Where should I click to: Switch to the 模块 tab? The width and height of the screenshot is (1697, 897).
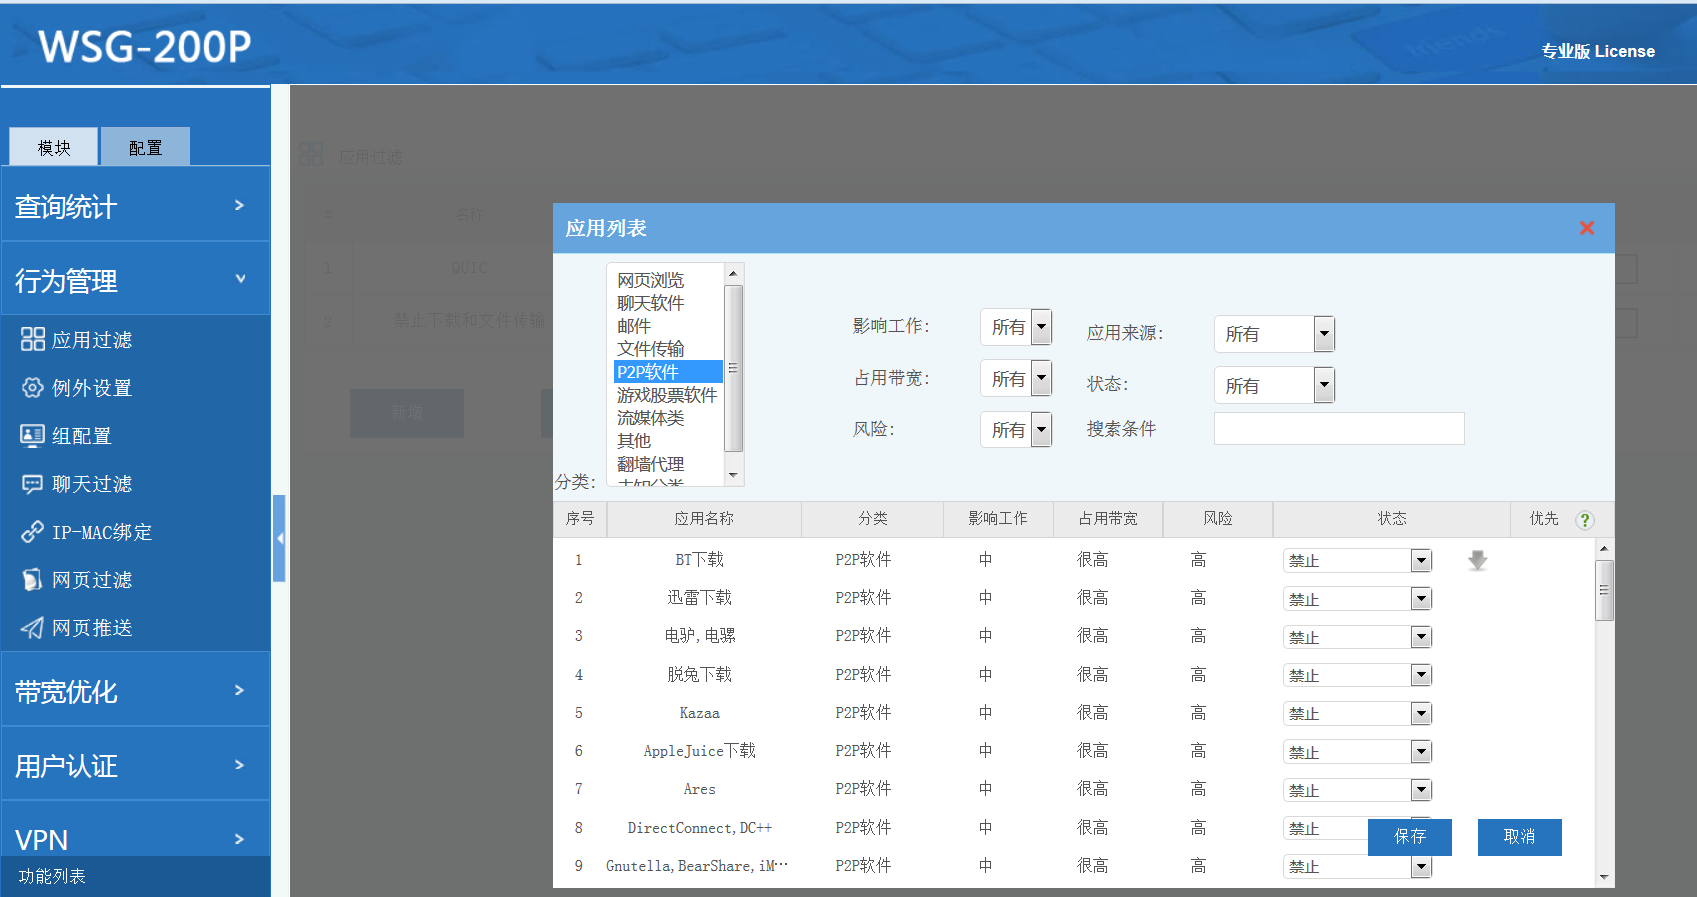(54, 147)
